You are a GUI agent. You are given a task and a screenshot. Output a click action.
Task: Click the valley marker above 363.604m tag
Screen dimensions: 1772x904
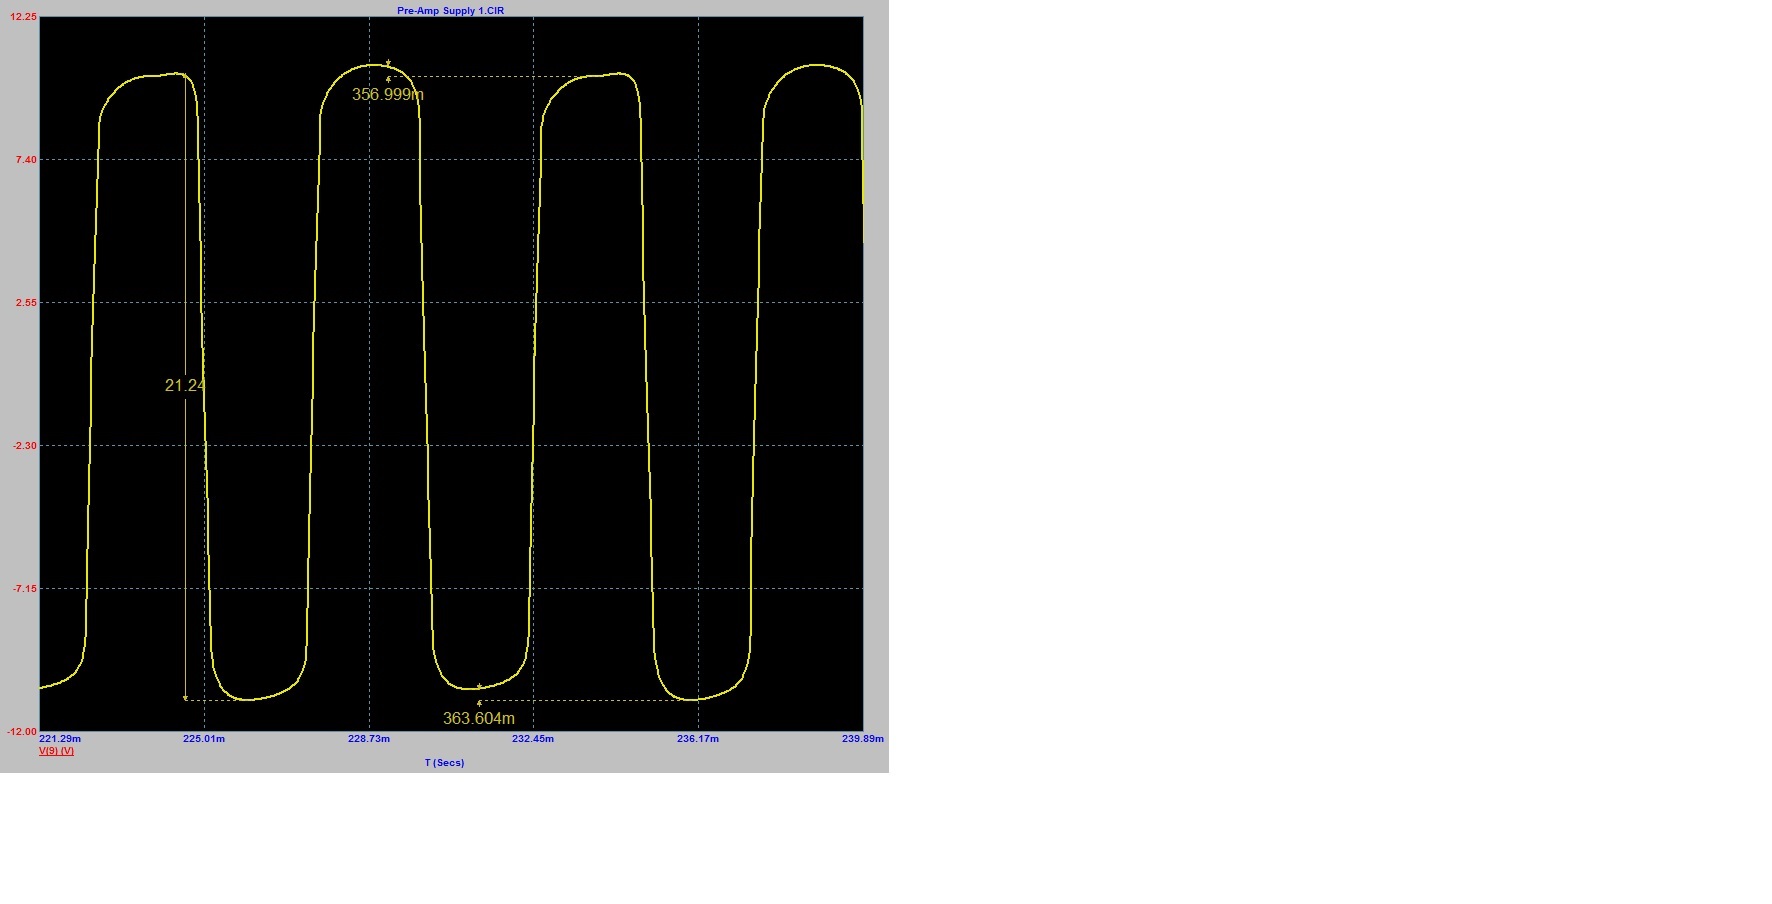coord(479,687)
